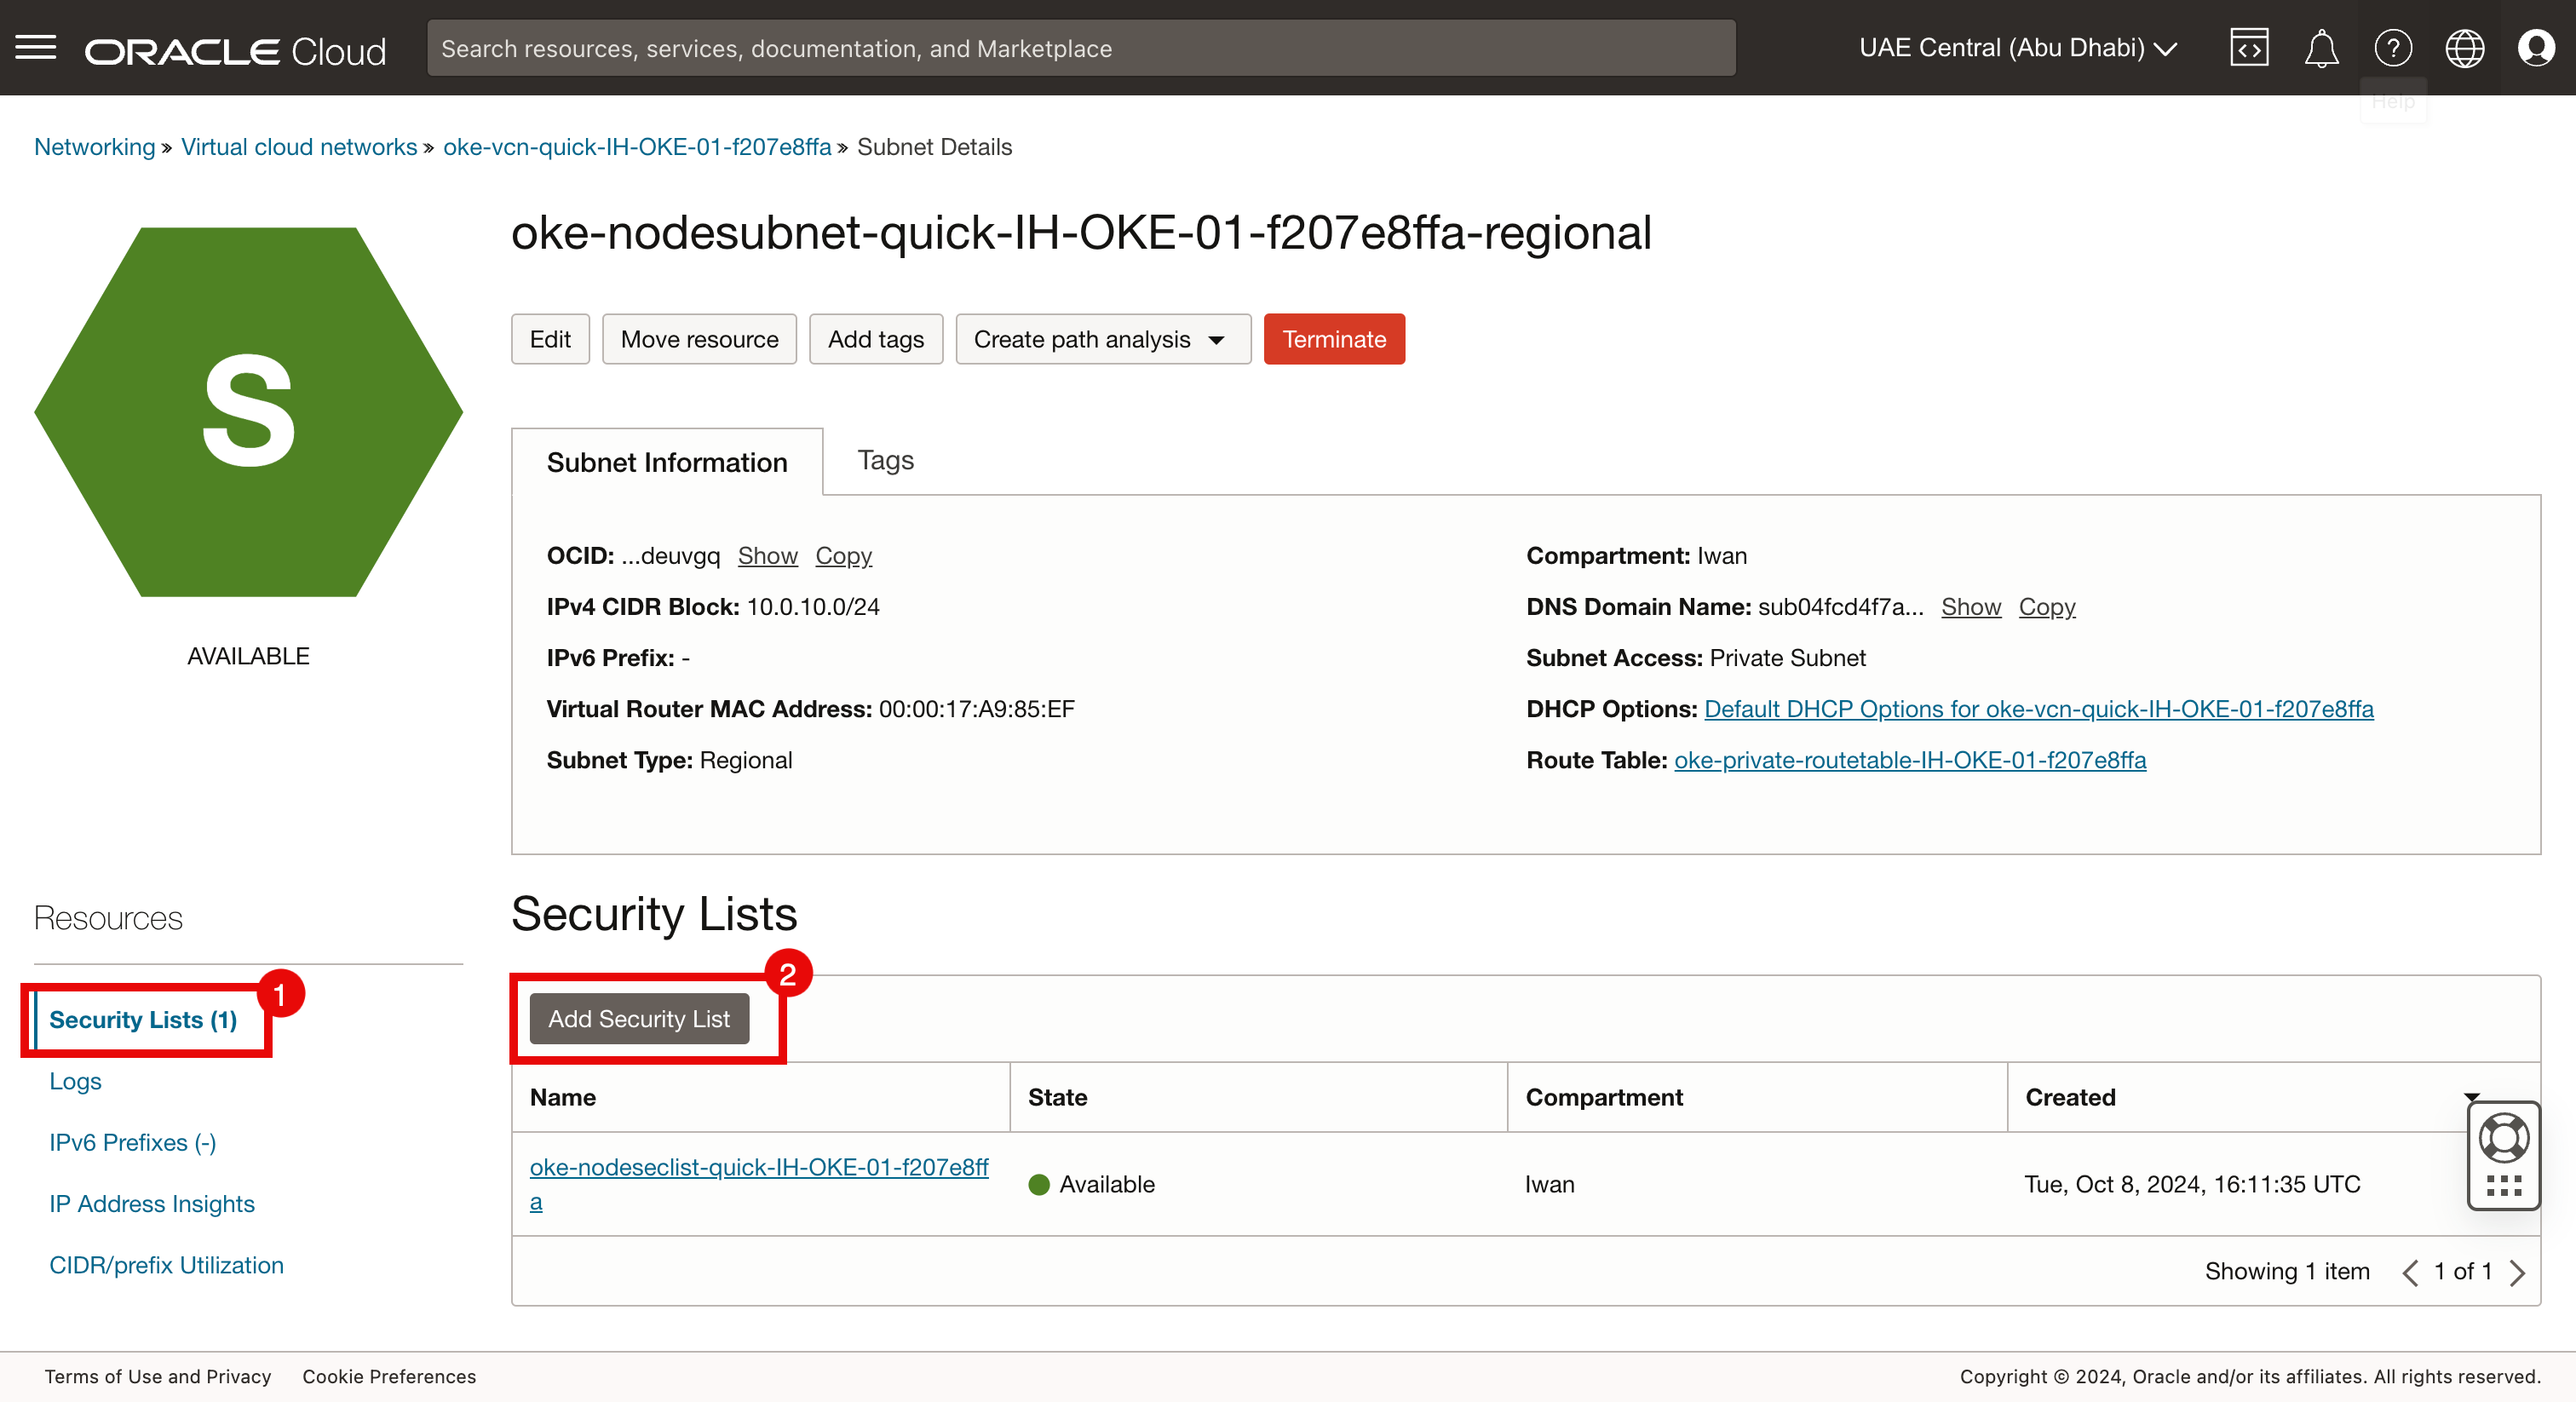Toggle sort arrow on Created column
The width and height of the screenshot is (2576, 1402).
coord(2472,1097)
